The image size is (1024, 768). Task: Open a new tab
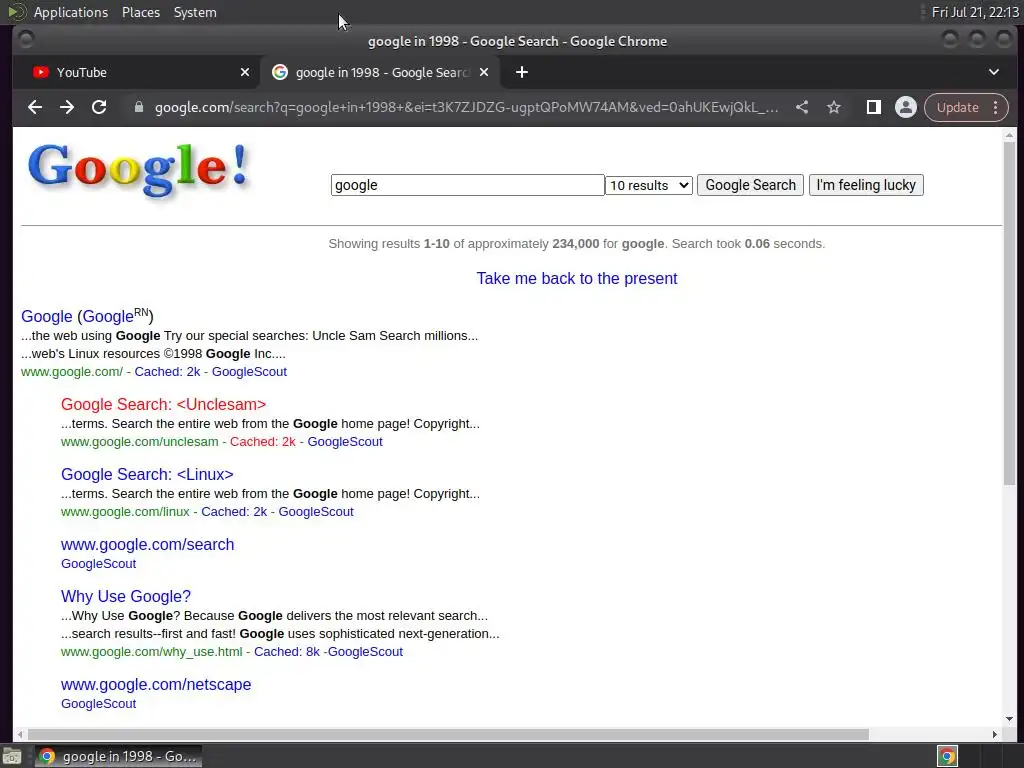click(521, 72)
